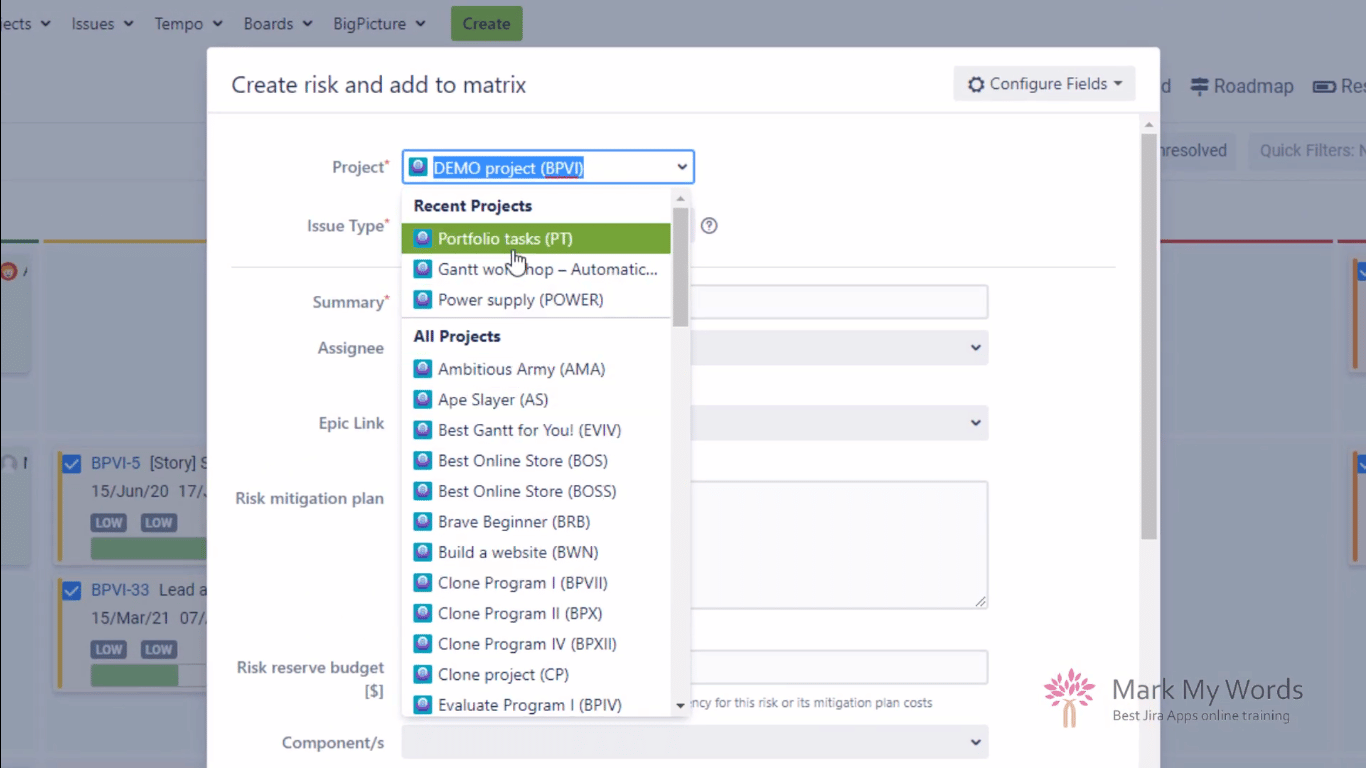
Task: Open the Boards menu
Action: (x=278, y=24)
